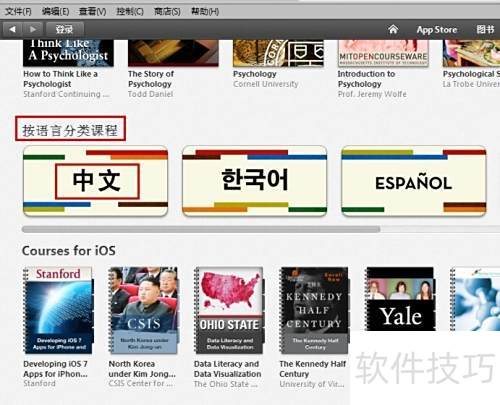Viewport: 500px width, 405px height.
Task: Go to the iTunes Store home icon
Action: (393, 29)
